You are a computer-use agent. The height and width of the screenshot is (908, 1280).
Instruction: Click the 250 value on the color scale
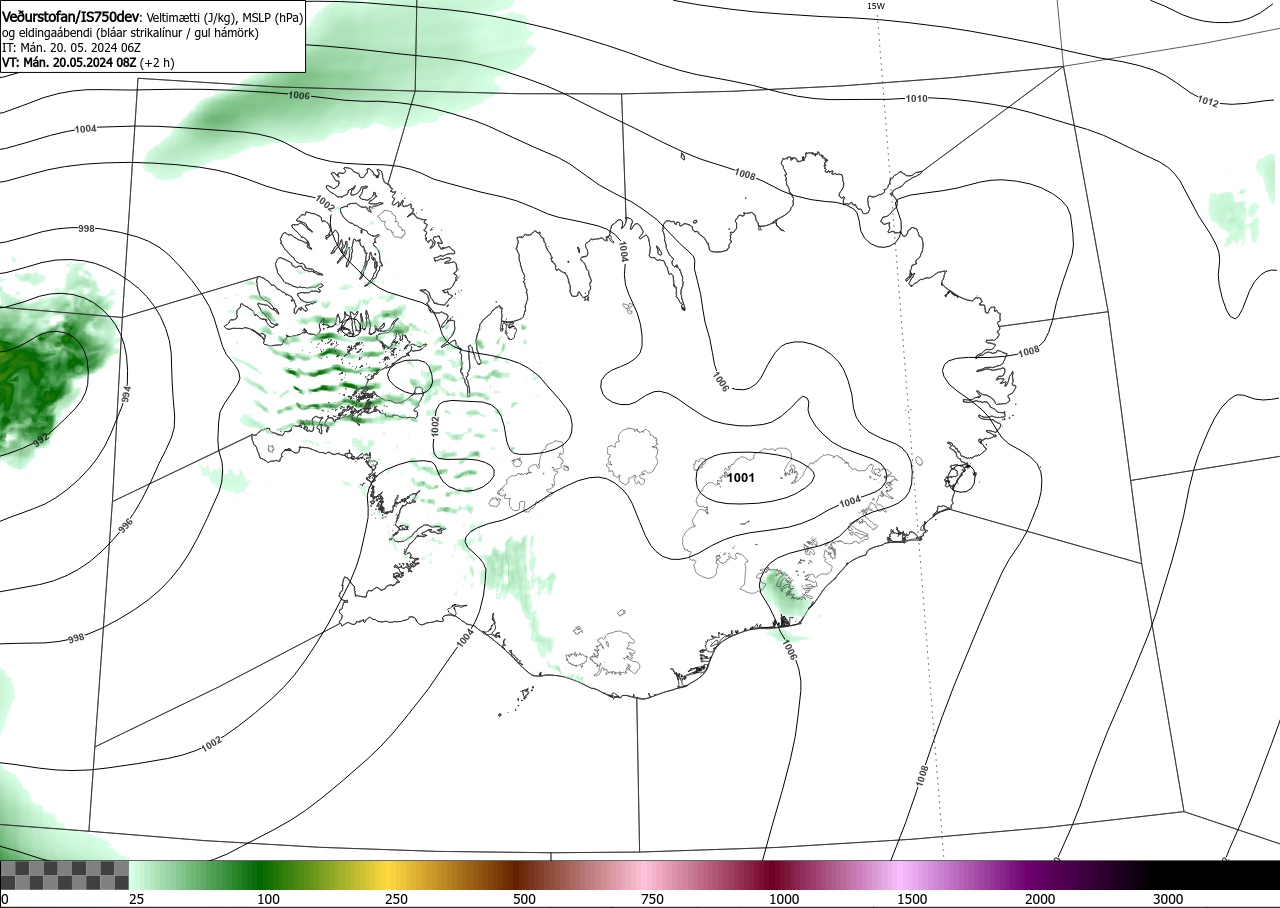[396, 899]
